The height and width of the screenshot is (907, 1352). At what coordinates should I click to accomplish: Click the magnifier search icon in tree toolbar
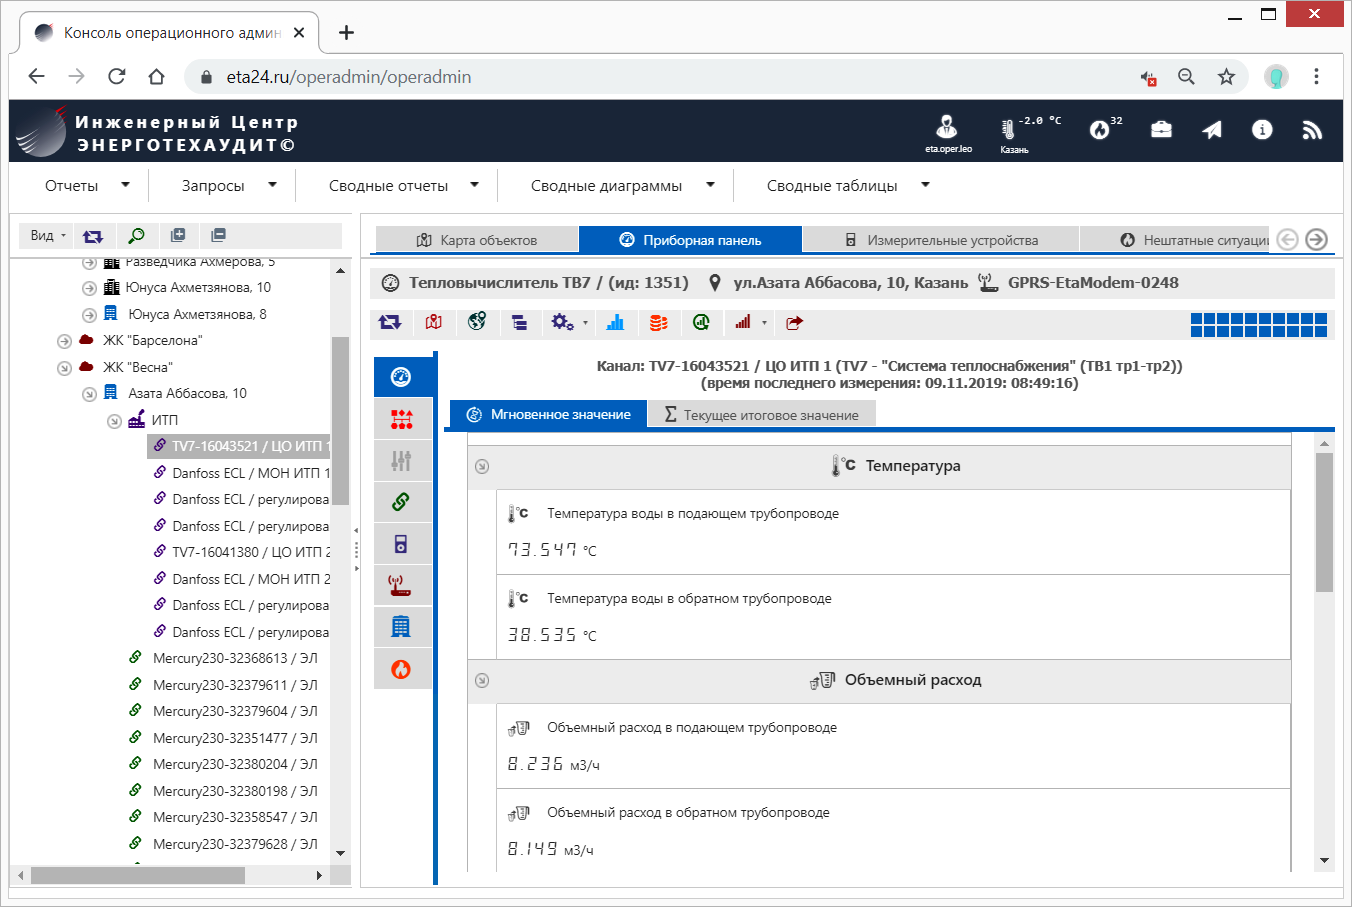pos(136,236)
